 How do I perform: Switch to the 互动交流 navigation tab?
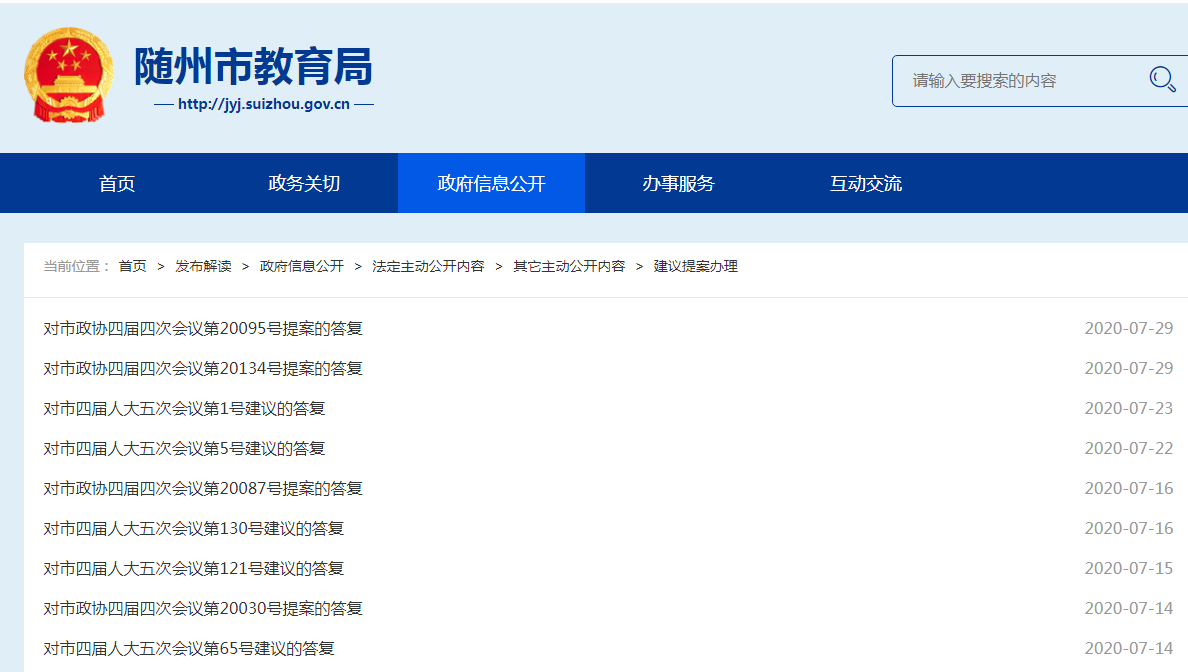tap(865, 183)
